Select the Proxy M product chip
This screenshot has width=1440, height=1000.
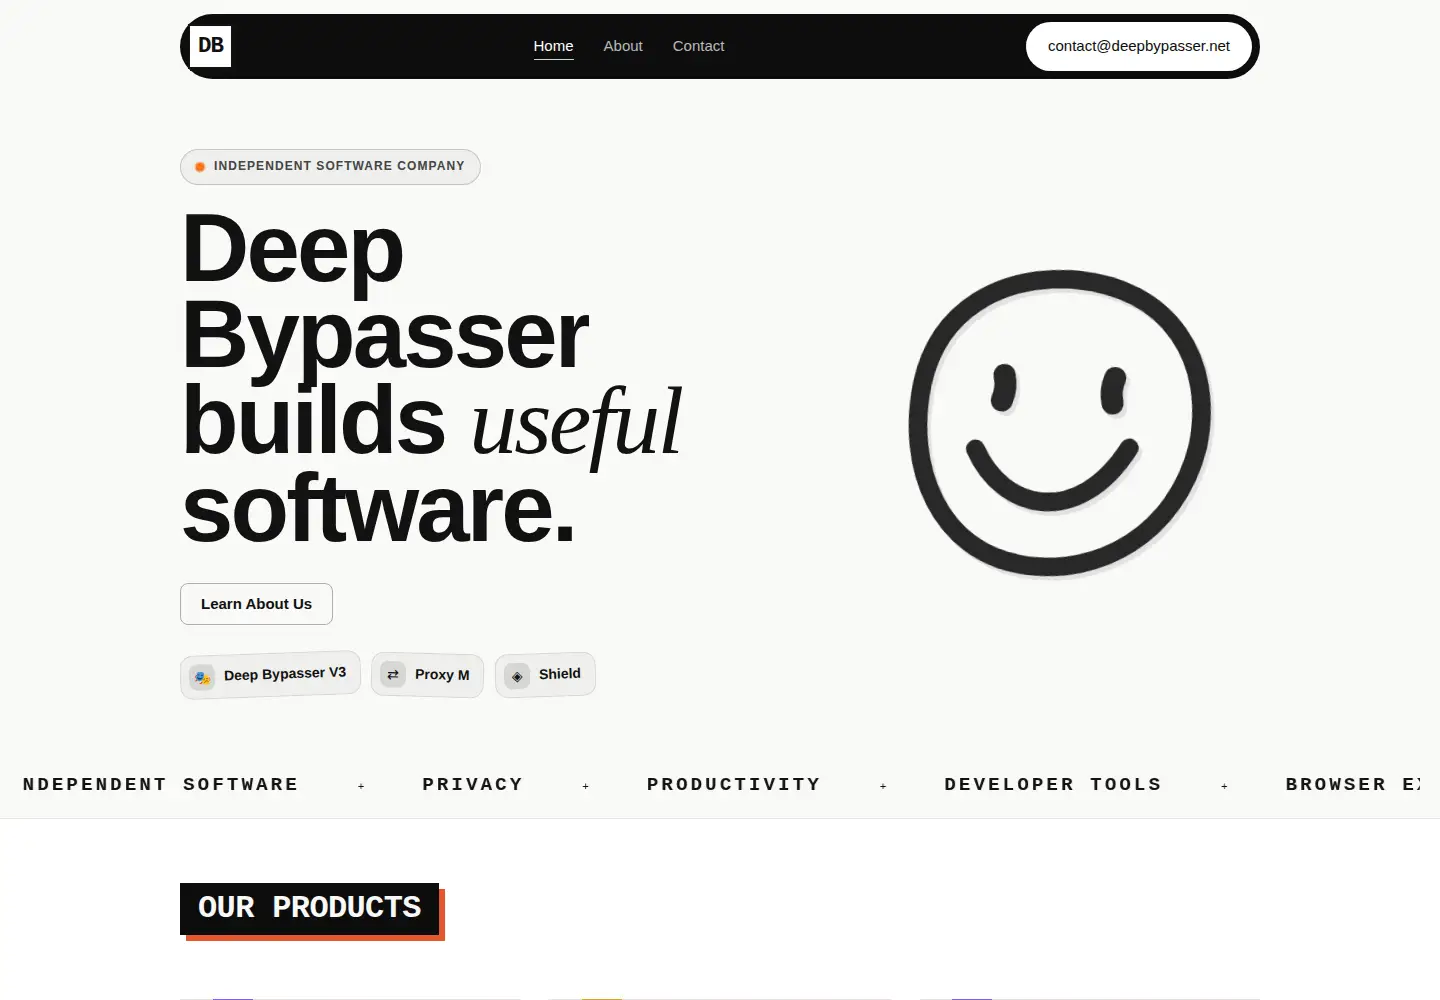[427, 675]
